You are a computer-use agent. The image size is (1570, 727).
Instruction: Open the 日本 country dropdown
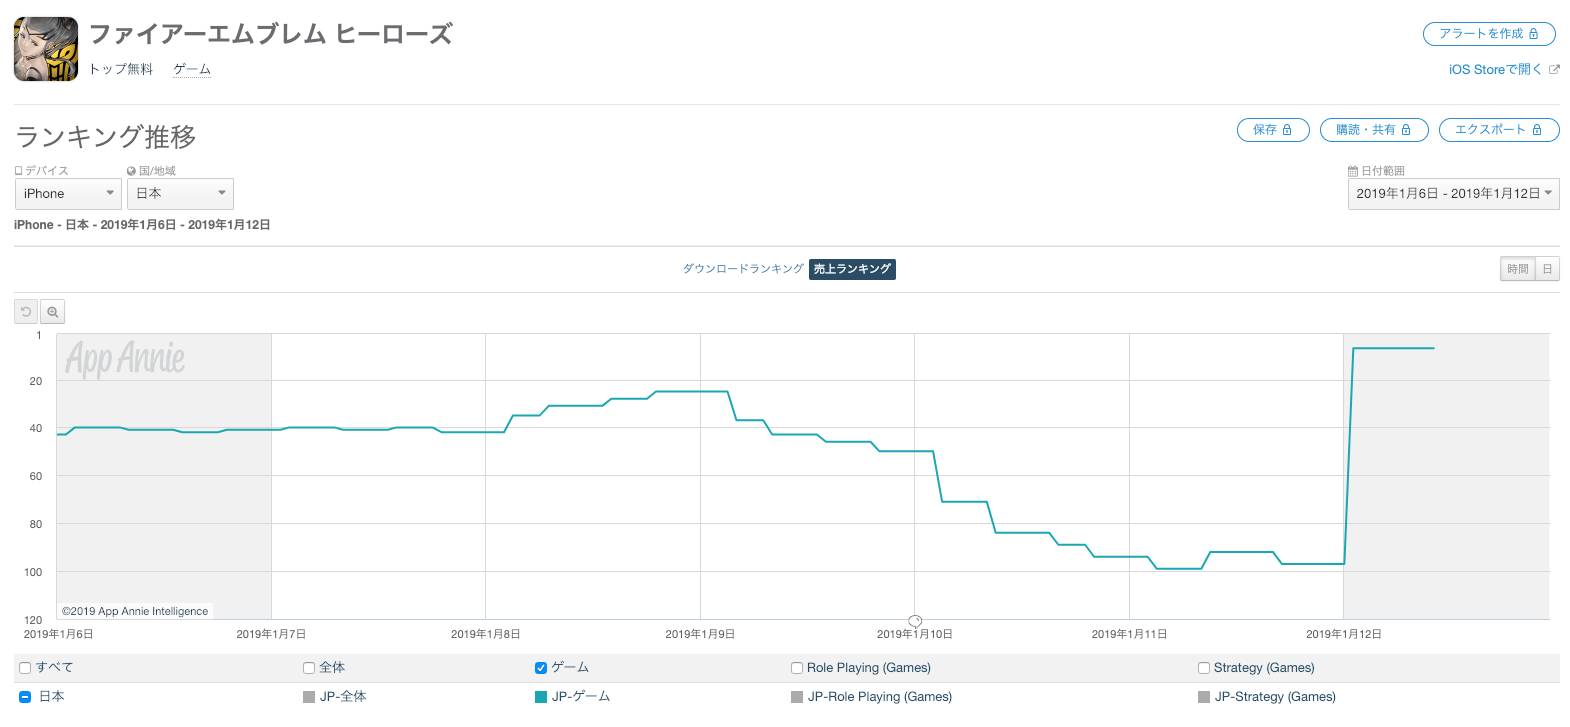[180, 194]
